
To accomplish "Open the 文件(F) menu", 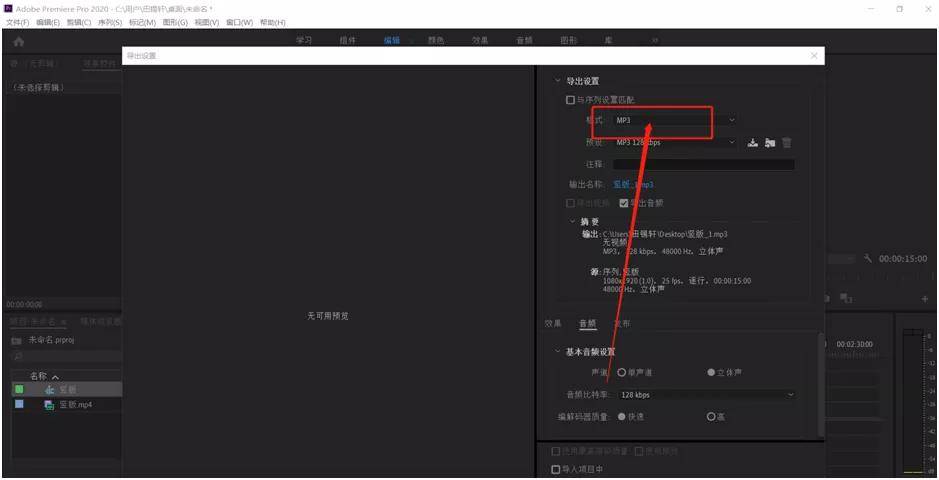I will [x=17, y=22].
